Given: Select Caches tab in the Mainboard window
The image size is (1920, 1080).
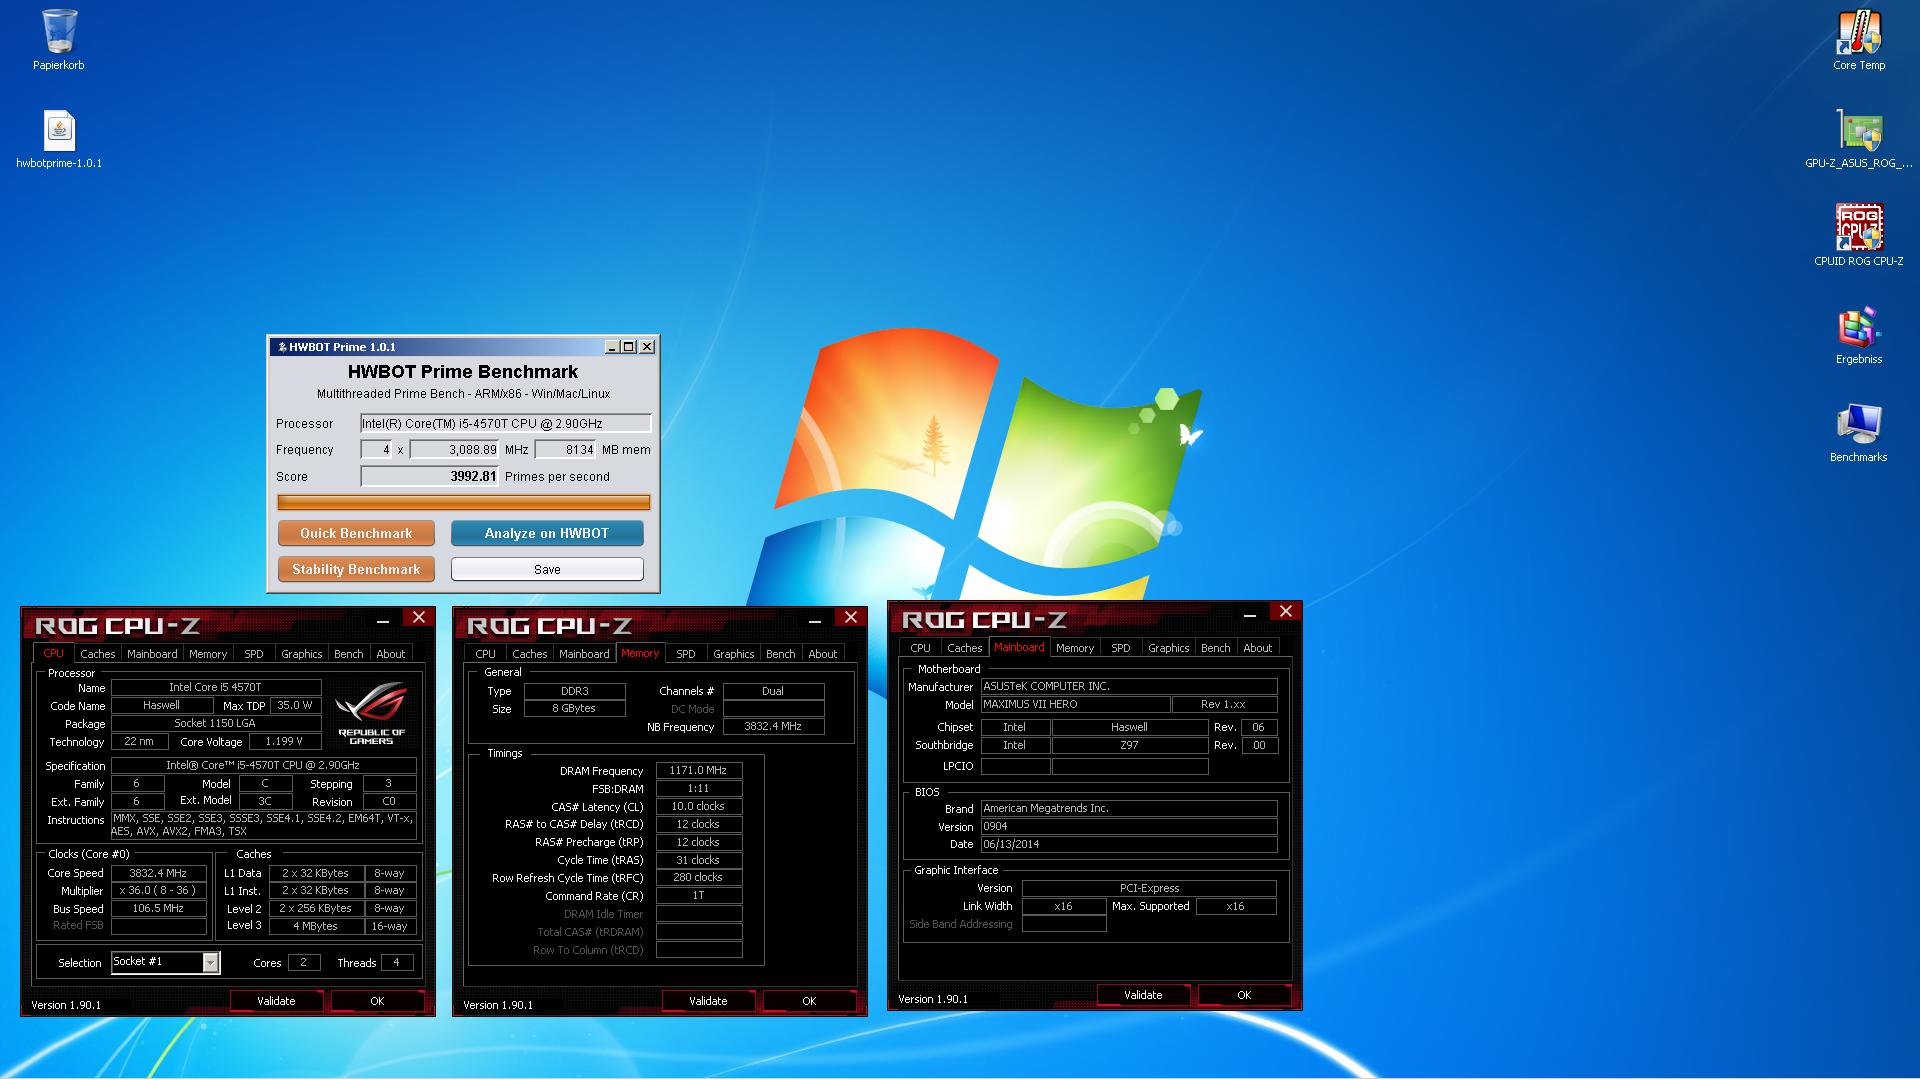Looking at the screenshot, I should pos(965,648).
